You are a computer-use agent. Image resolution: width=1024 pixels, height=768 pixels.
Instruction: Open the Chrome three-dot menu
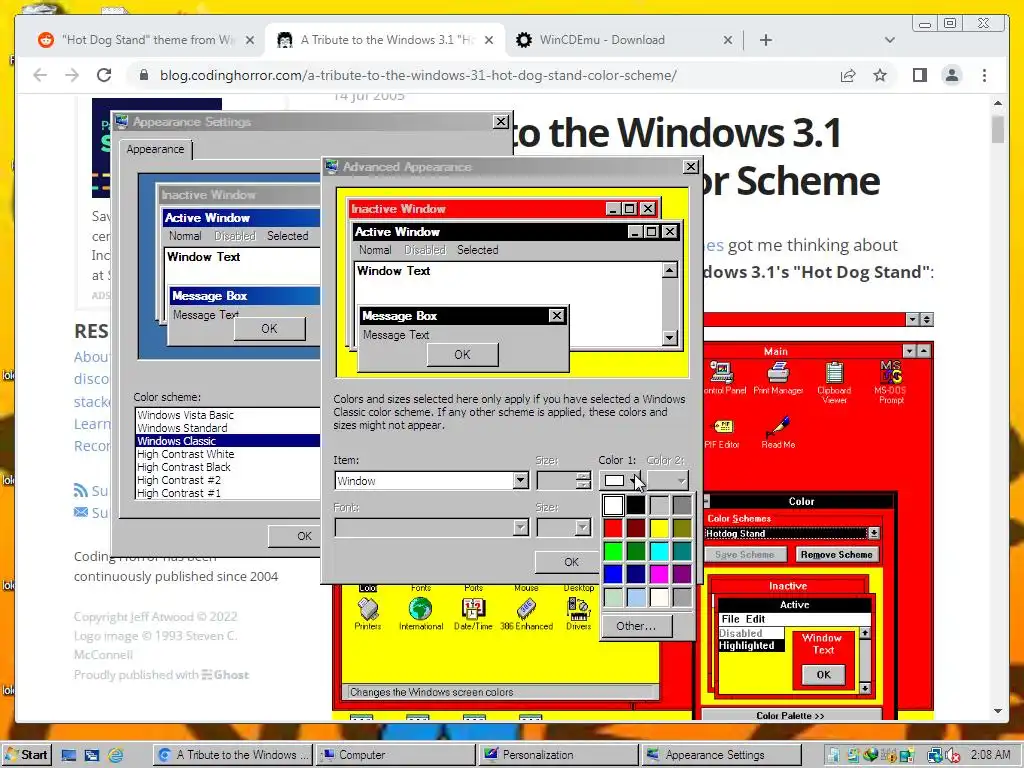(984, 75)
